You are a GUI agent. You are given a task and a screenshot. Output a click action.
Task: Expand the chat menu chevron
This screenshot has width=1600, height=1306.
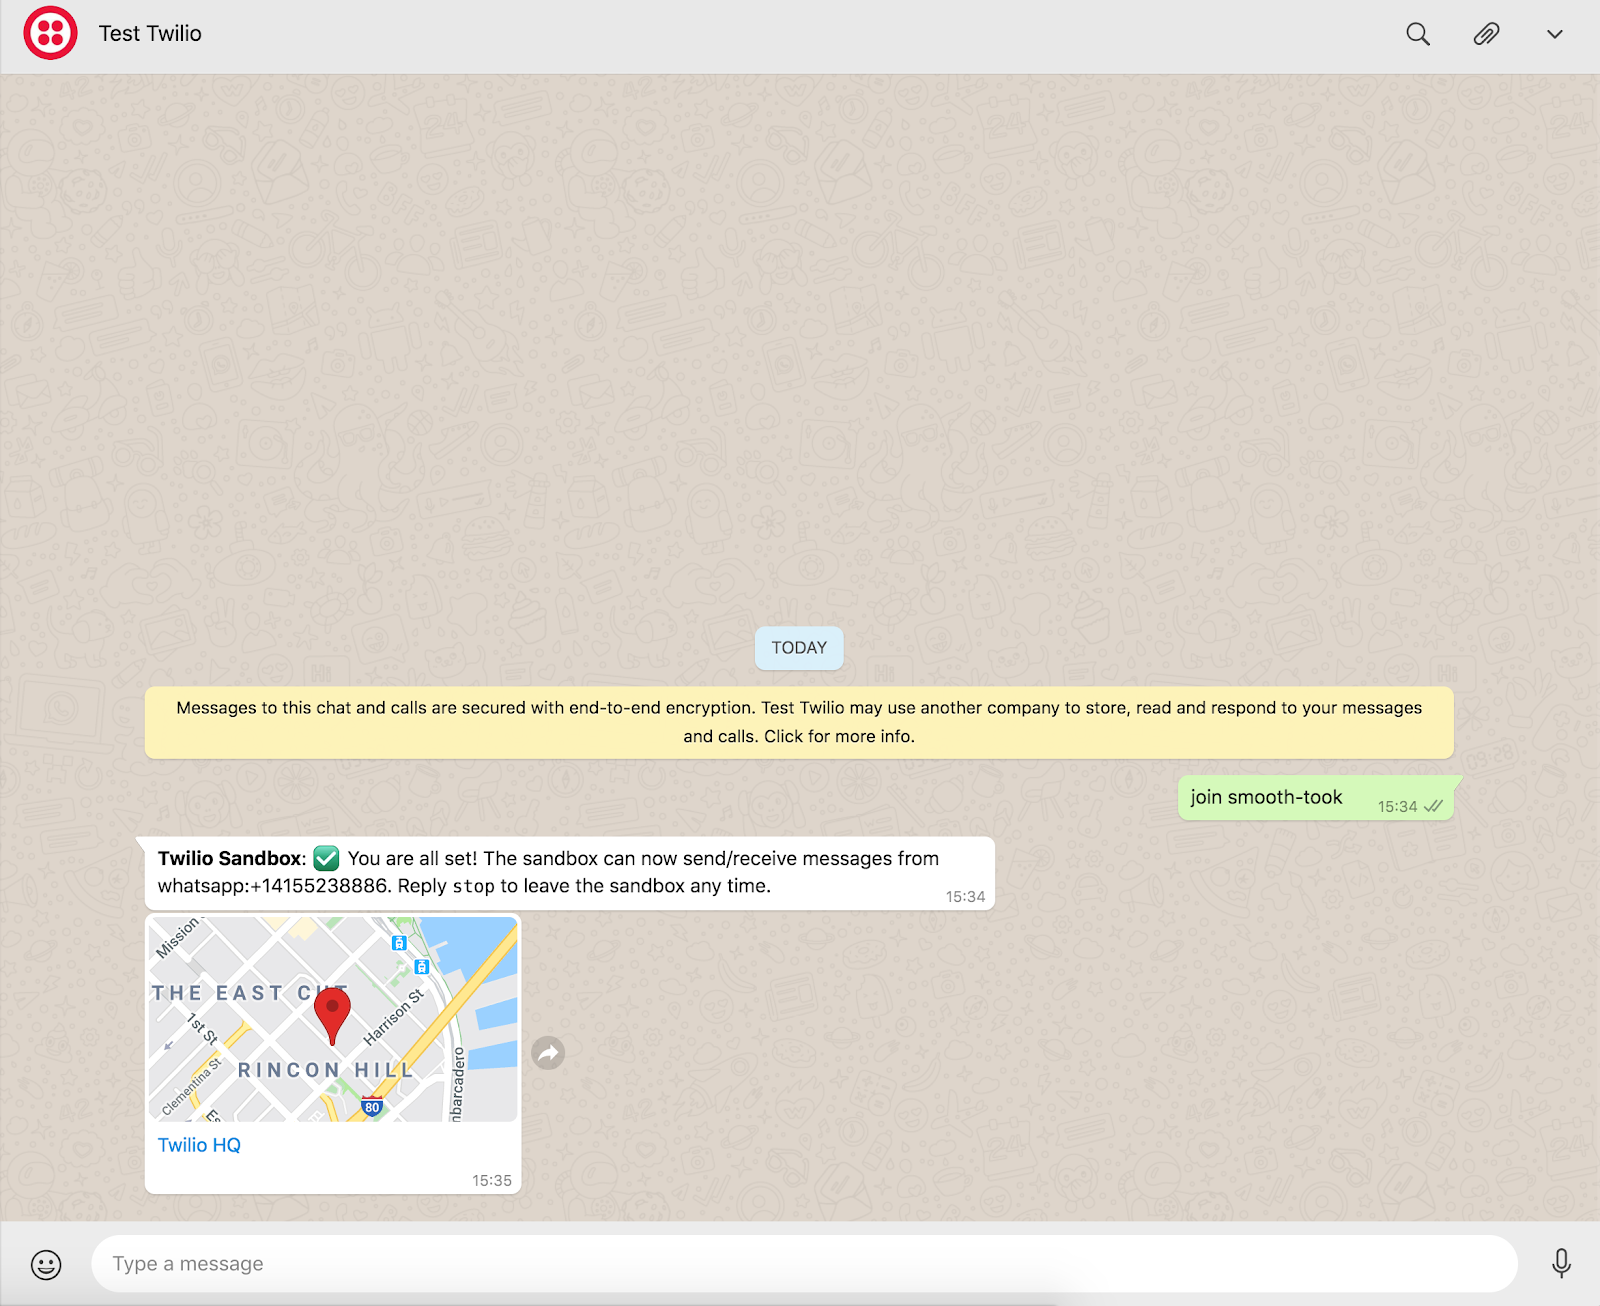1554,34
